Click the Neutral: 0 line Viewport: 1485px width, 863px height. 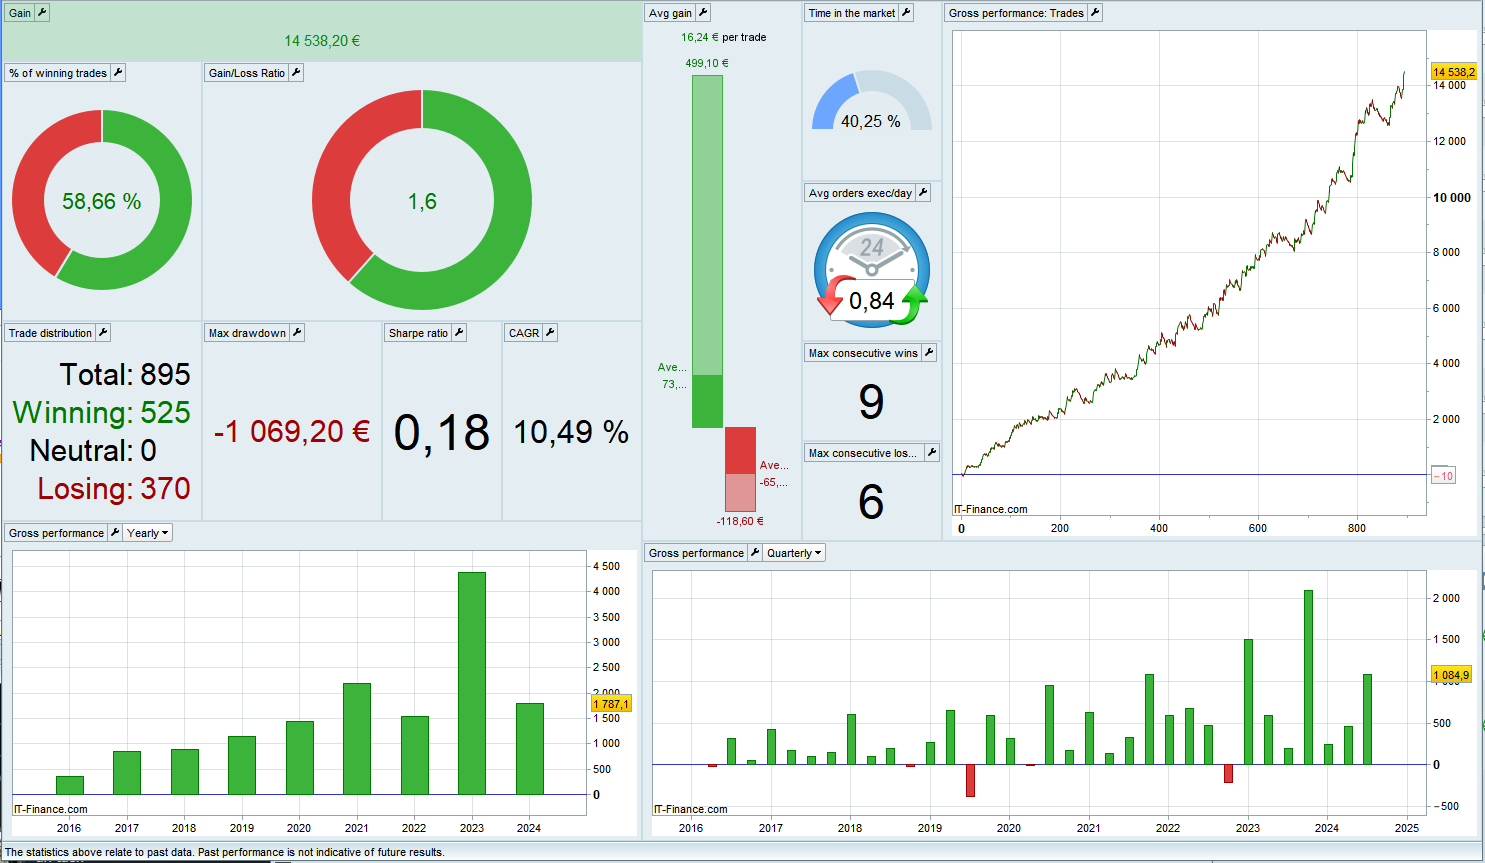93,450
